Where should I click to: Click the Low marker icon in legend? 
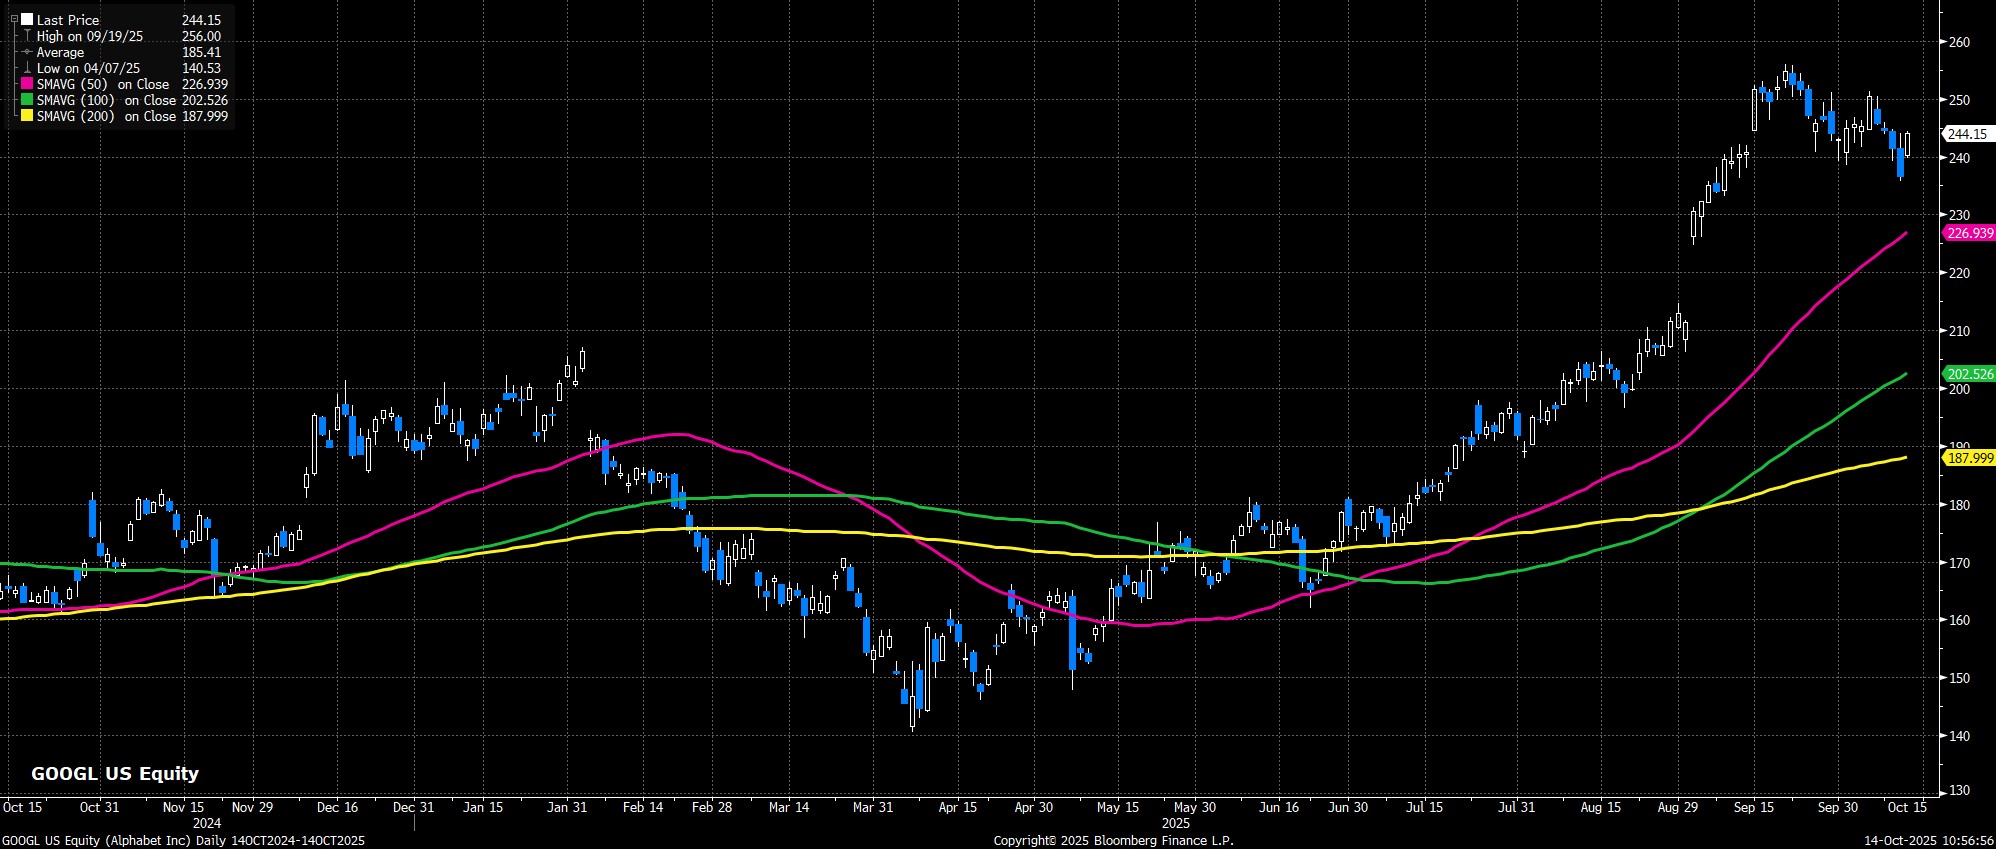[x=27, y=68]
